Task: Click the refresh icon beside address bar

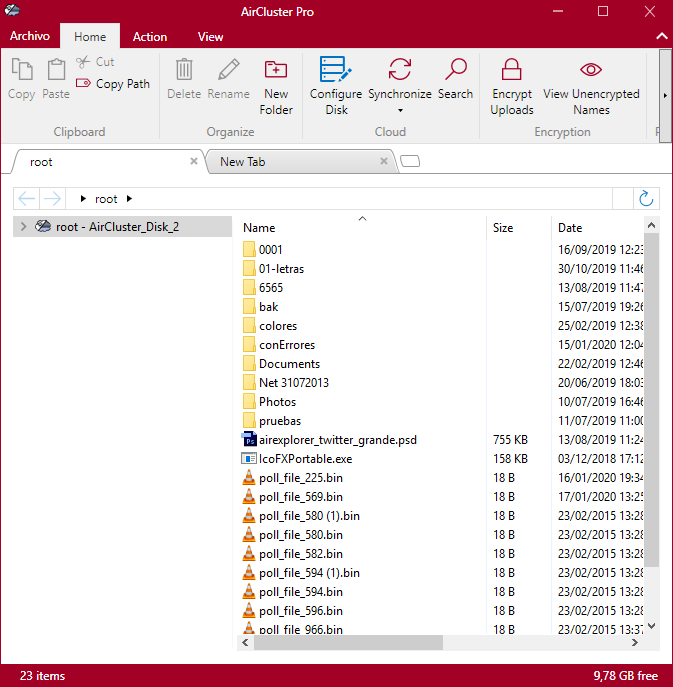Action: point(646,198)
